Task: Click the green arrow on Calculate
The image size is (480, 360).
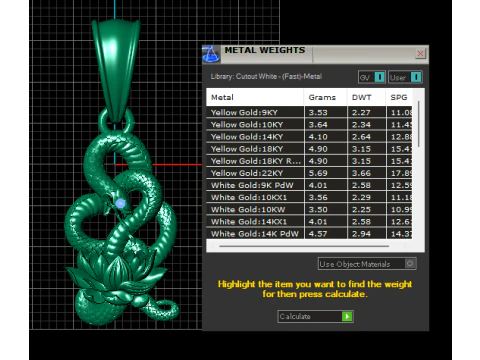Action: [347, 316]
